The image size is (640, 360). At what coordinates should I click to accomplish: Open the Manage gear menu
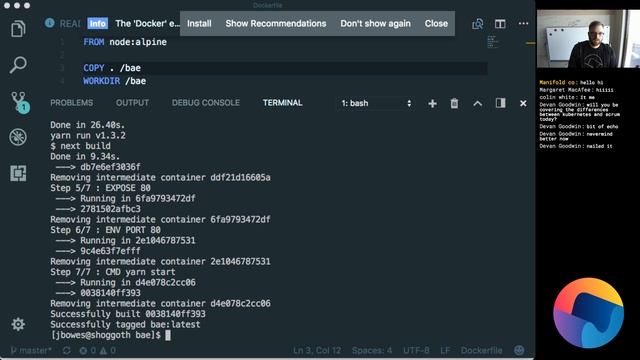click(x=18, y=324)
